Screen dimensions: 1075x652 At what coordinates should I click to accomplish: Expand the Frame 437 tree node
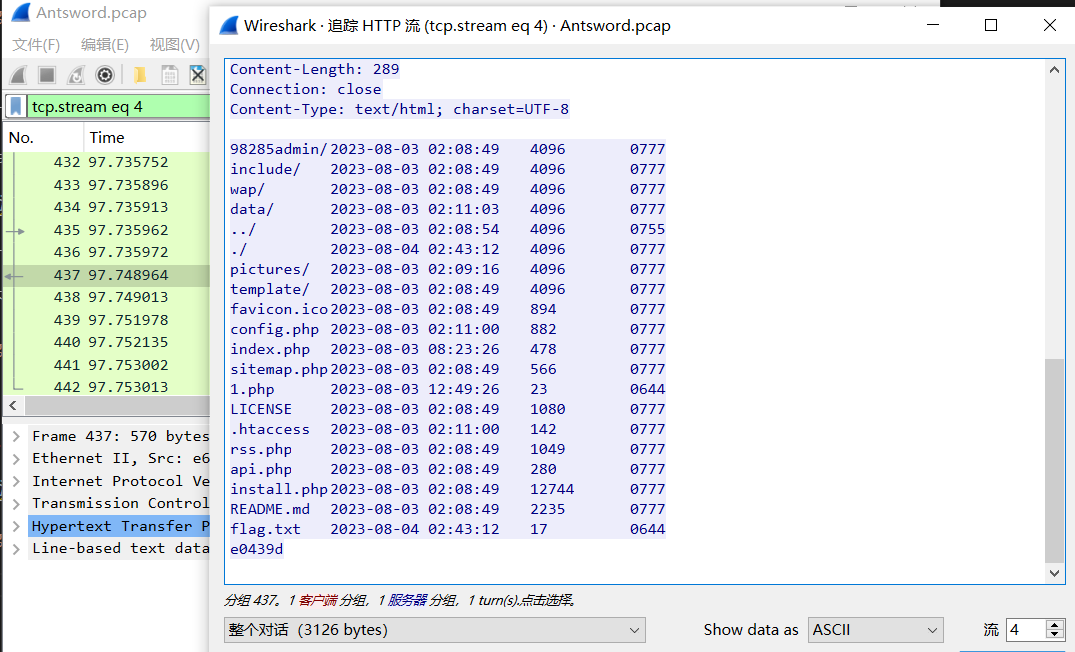17,436
